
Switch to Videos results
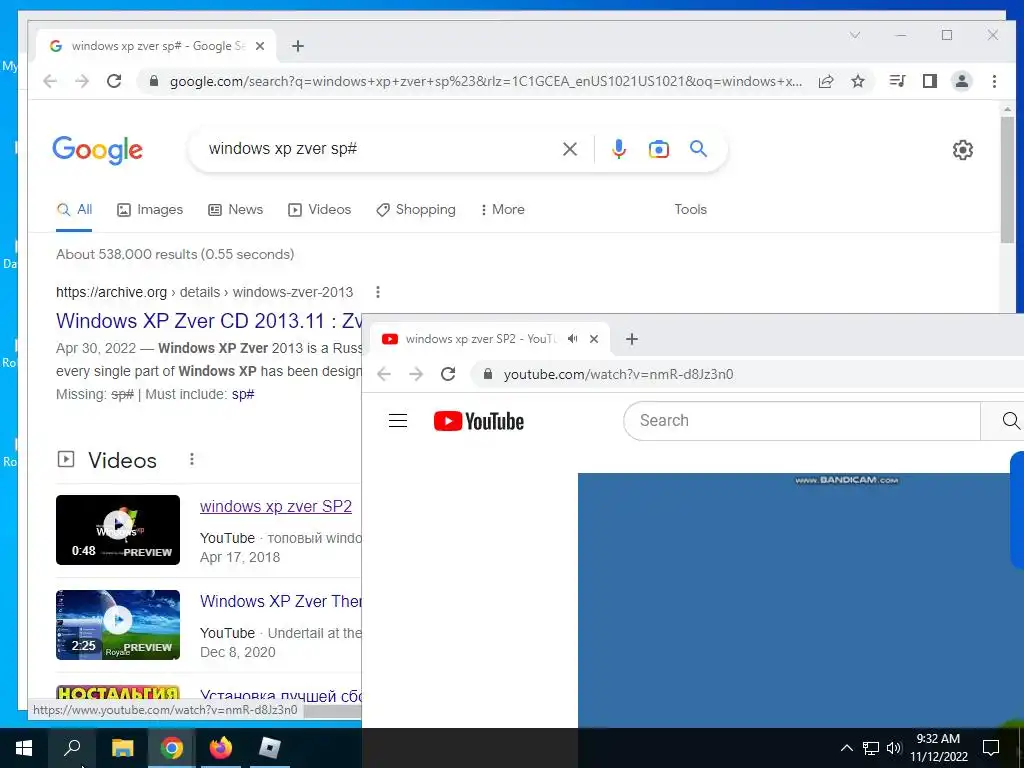pyautogui.click(x=319, y=210)
